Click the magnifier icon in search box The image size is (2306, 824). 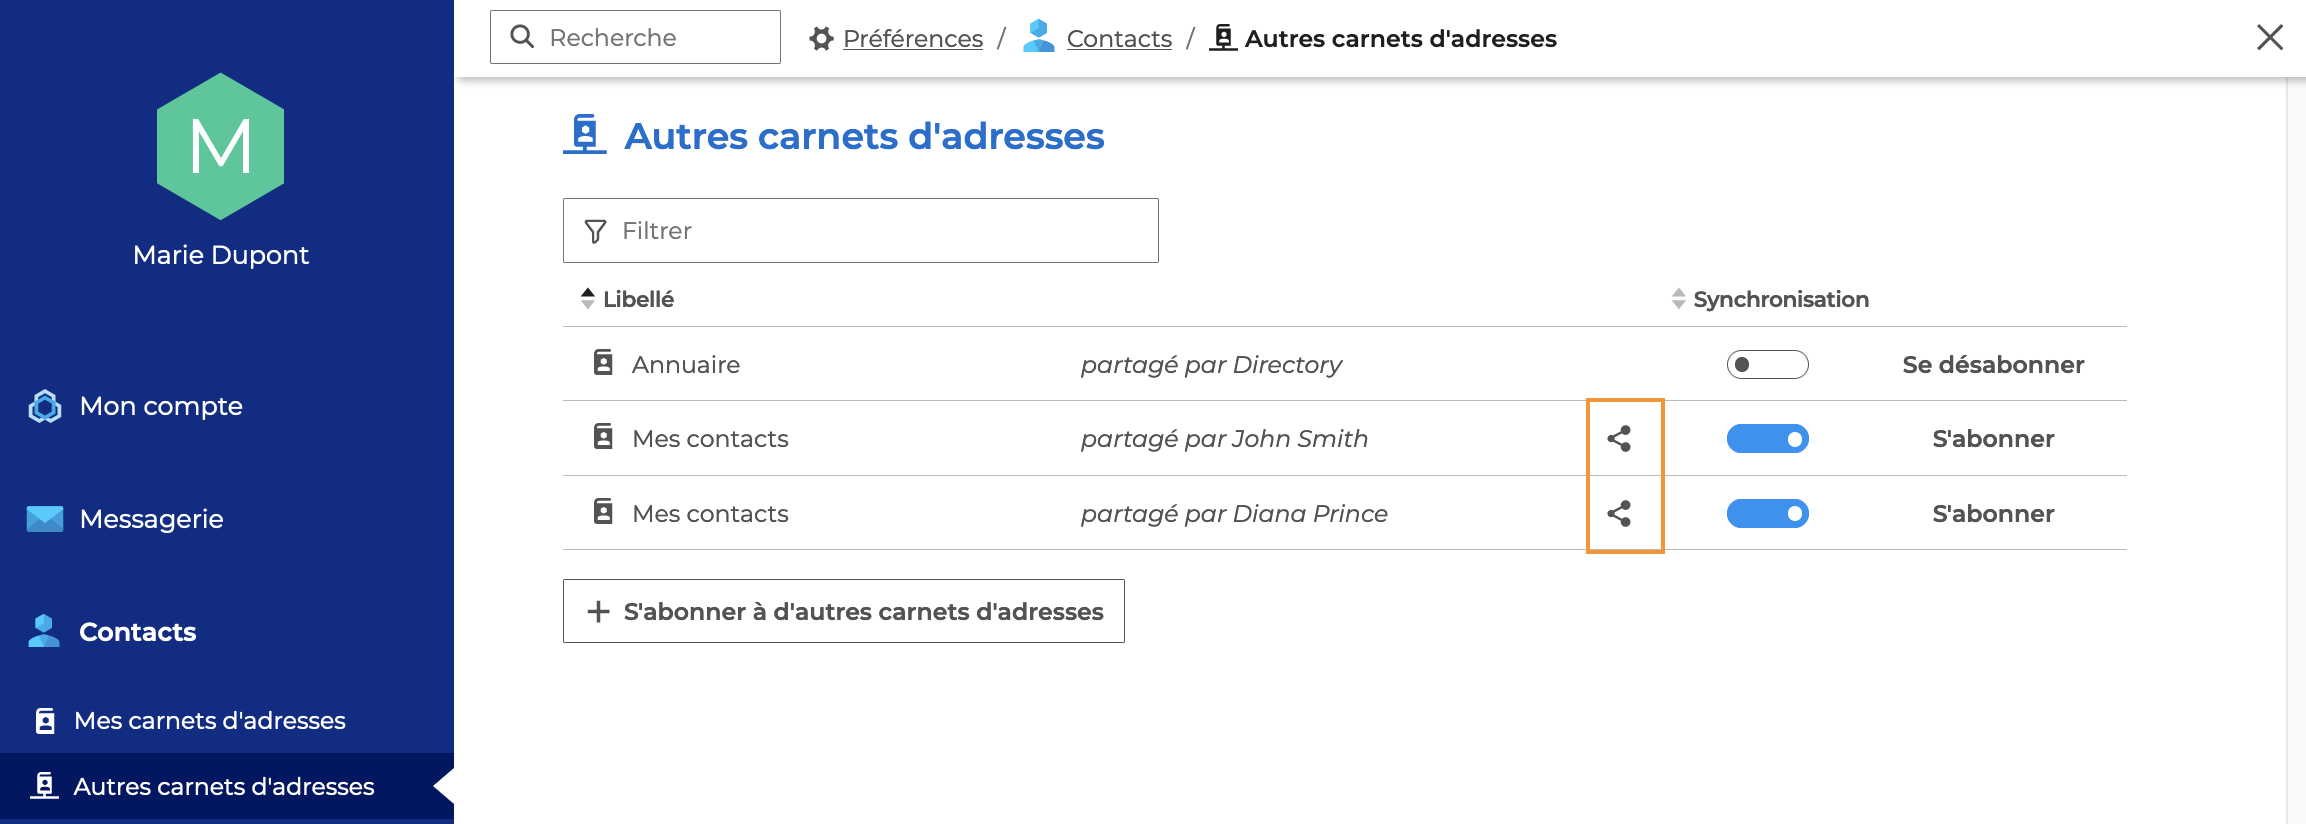tap(522, 37)
